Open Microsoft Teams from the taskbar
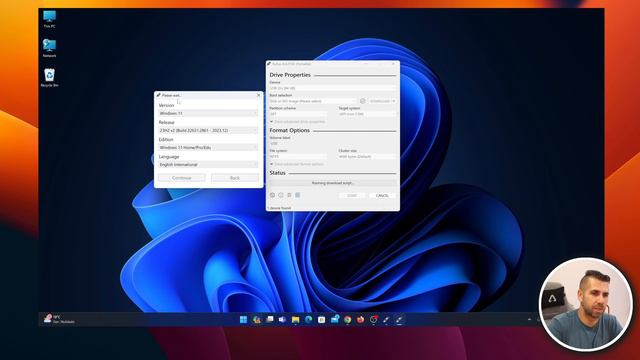 coord(282,320)
